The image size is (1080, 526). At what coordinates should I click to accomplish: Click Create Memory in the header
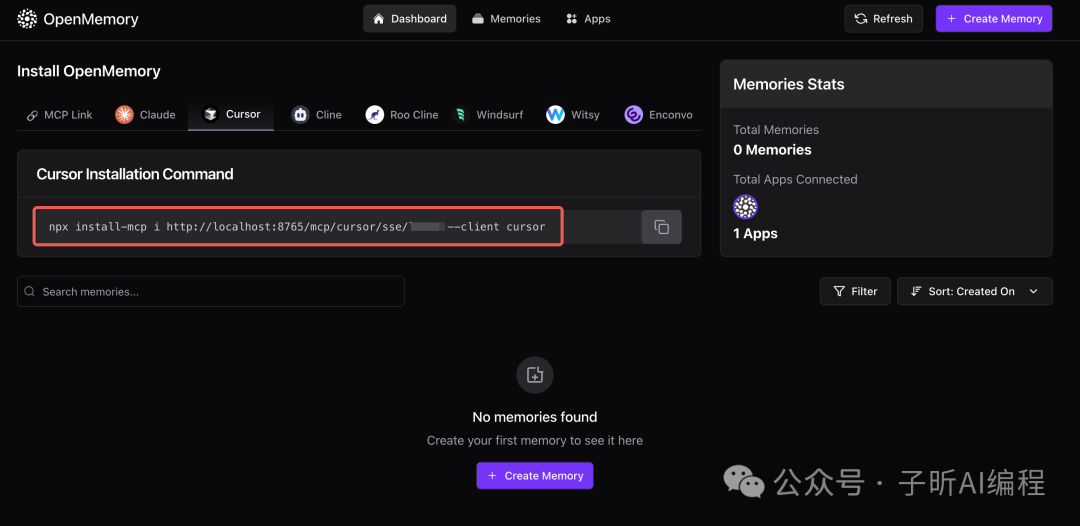[x=994, y=19]
